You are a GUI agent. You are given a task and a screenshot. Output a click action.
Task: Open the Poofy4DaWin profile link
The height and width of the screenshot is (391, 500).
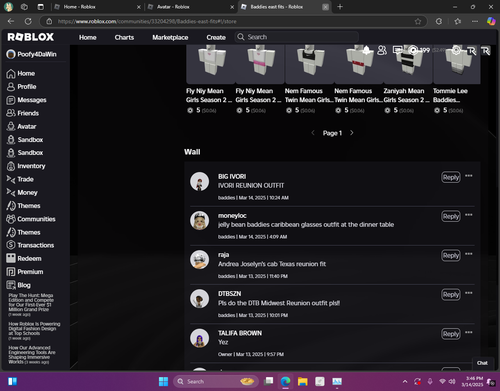tap(32, 54)
